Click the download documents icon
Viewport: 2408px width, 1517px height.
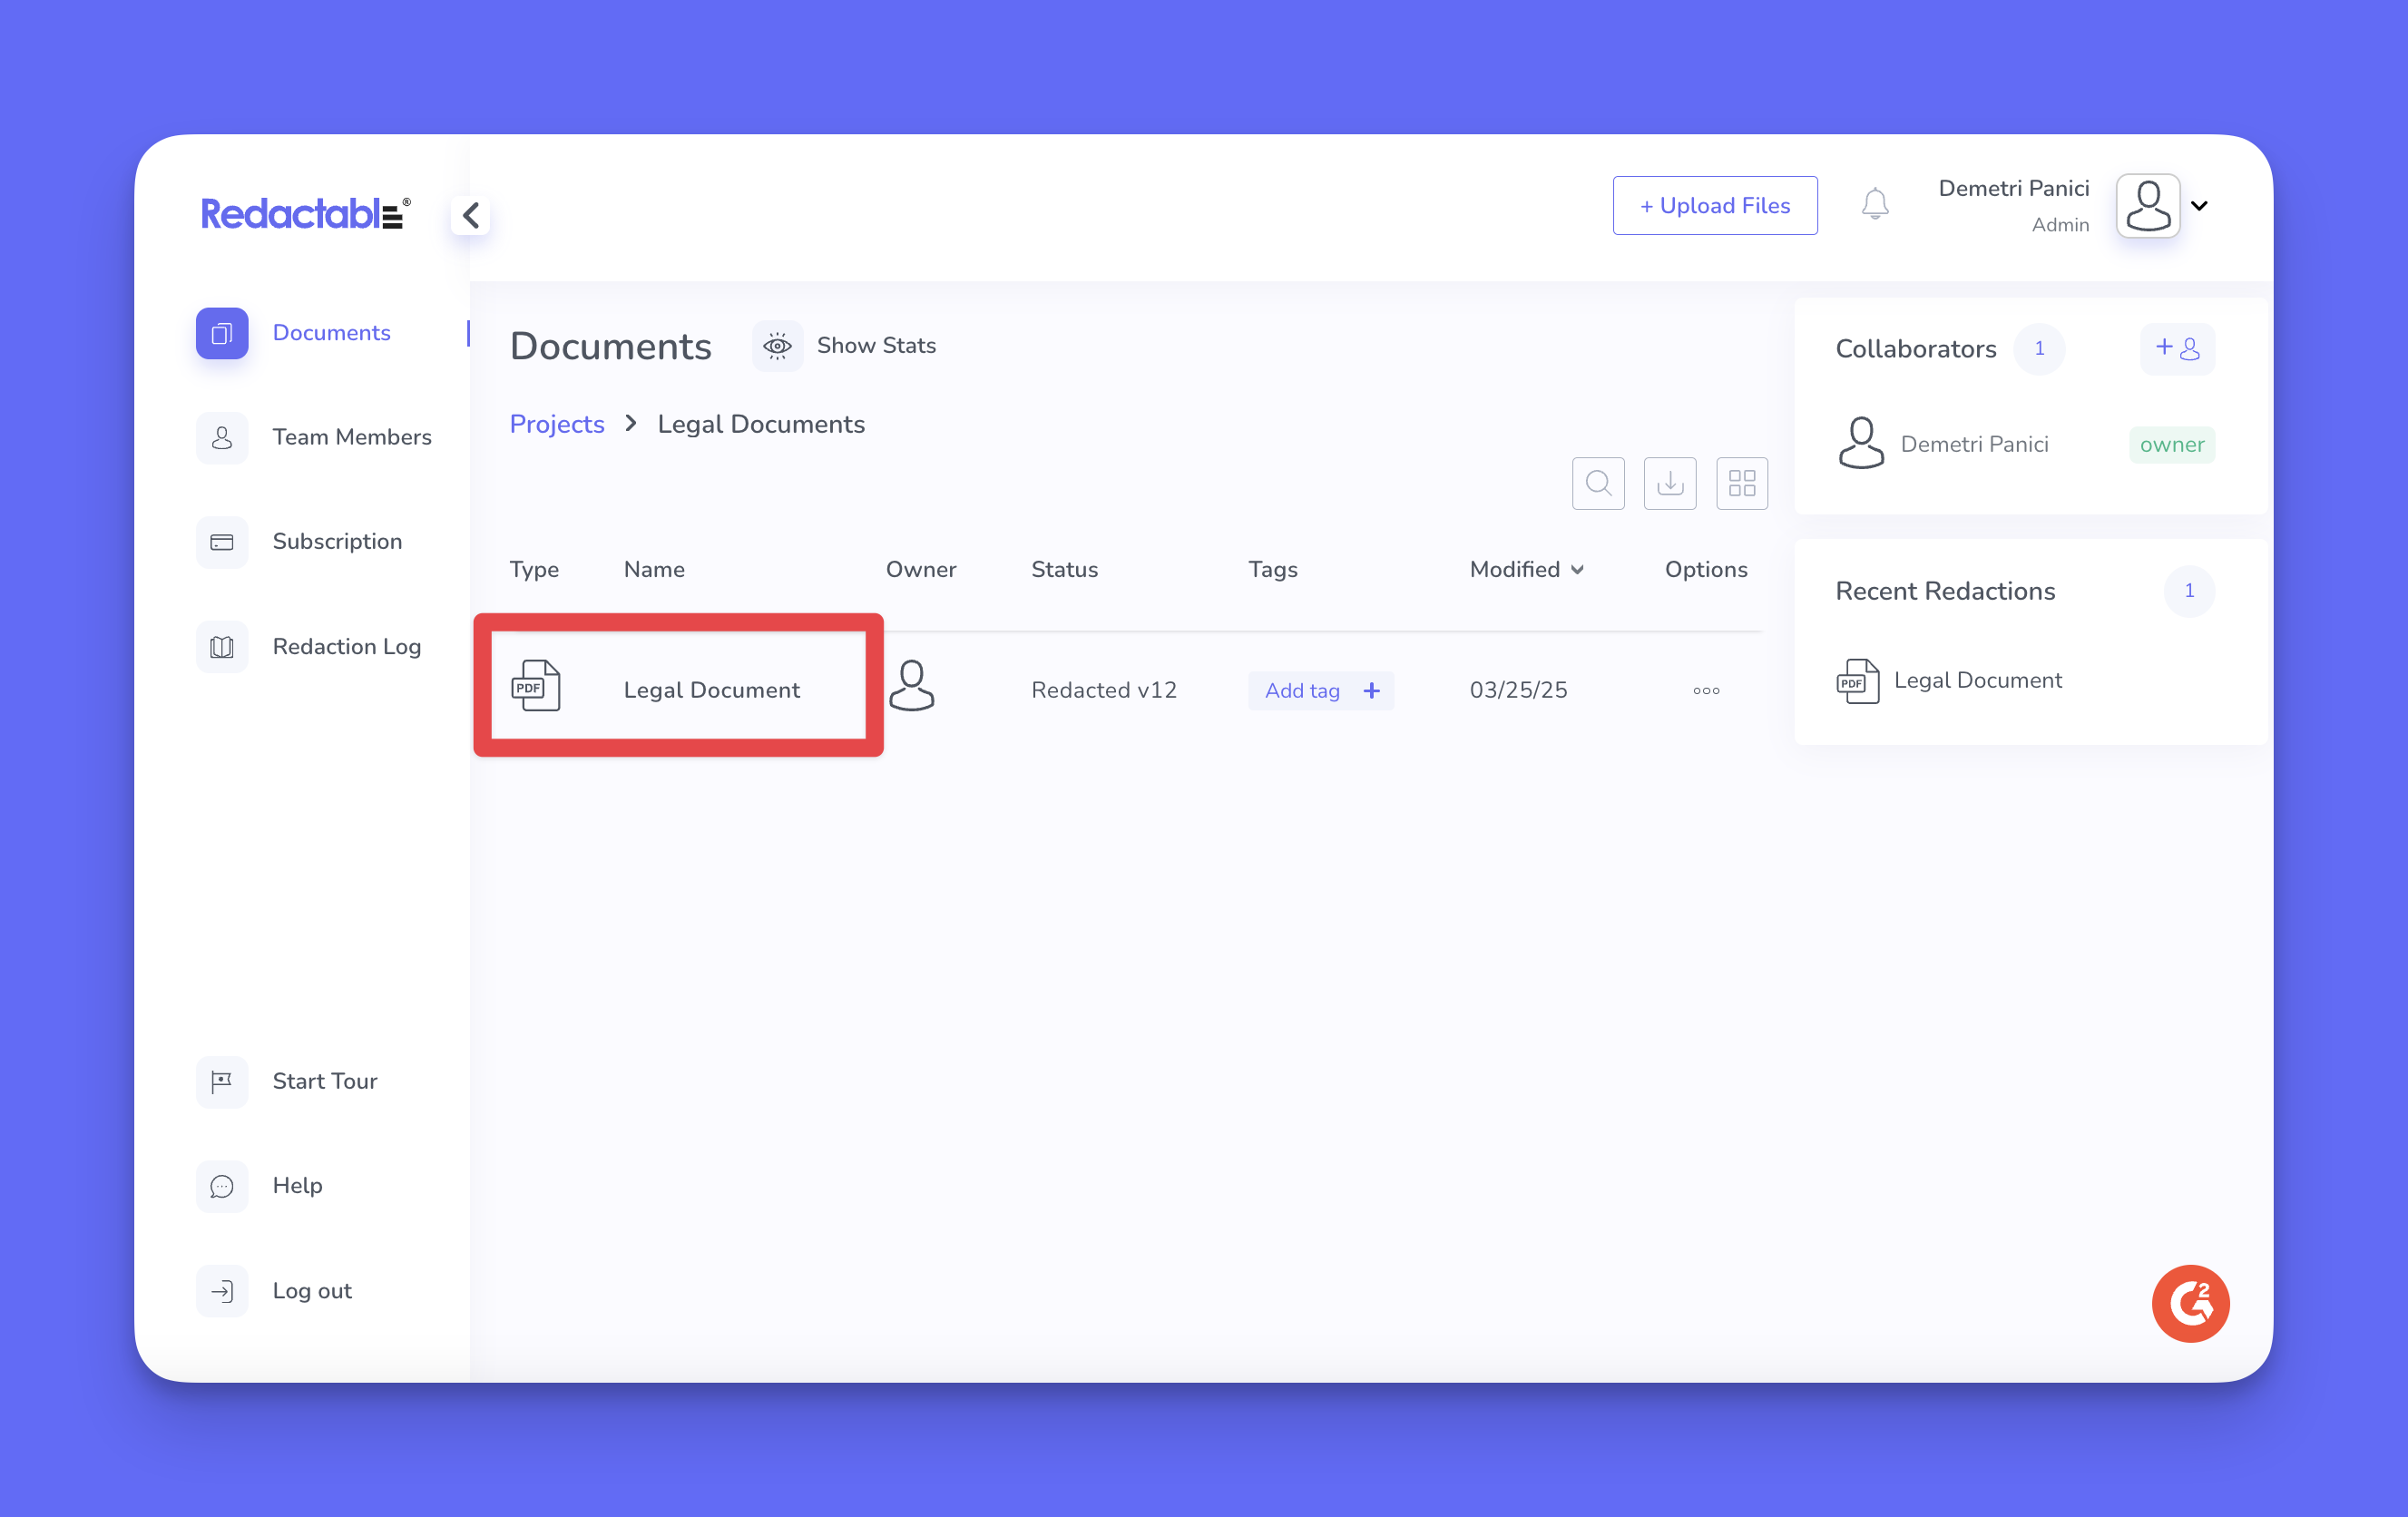(x=1670, y=484)
